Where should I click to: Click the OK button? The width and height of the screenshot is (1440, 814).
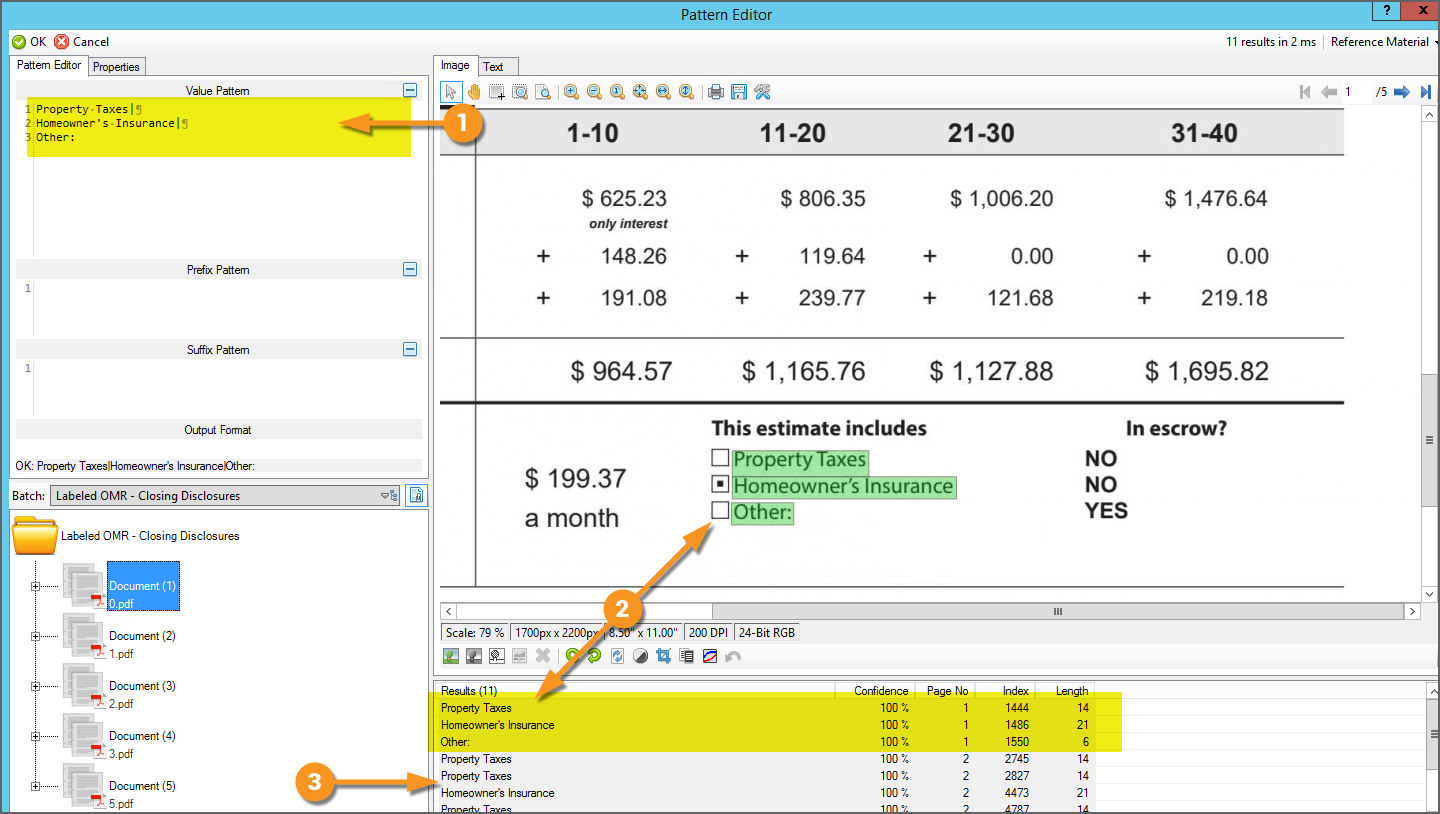[29, 42]
